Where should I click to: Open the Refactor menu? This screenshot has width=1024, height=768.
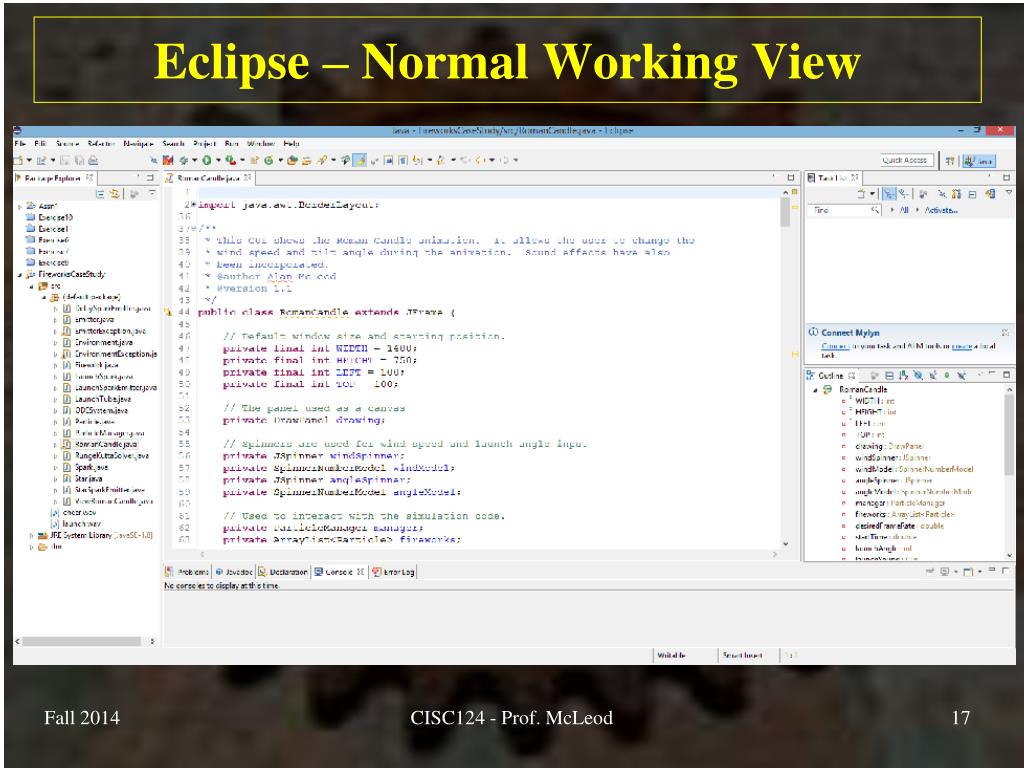(101, 143)
